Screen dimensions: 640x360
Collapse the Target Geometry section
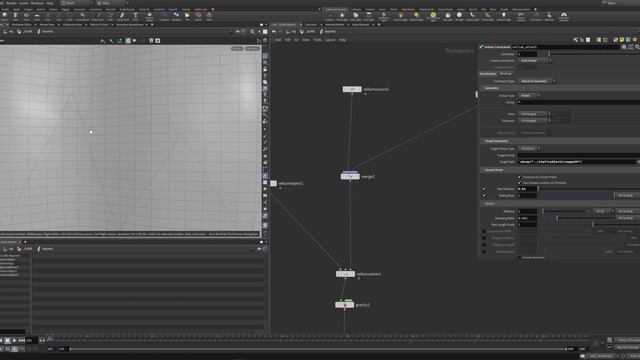[x=496, y=141]
